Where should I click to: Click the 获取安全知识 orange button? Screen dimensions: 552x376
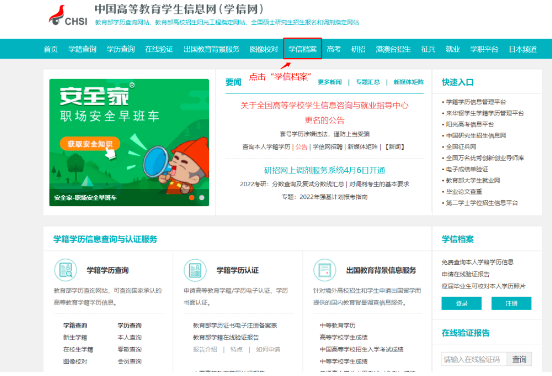[x=90, y=144]
